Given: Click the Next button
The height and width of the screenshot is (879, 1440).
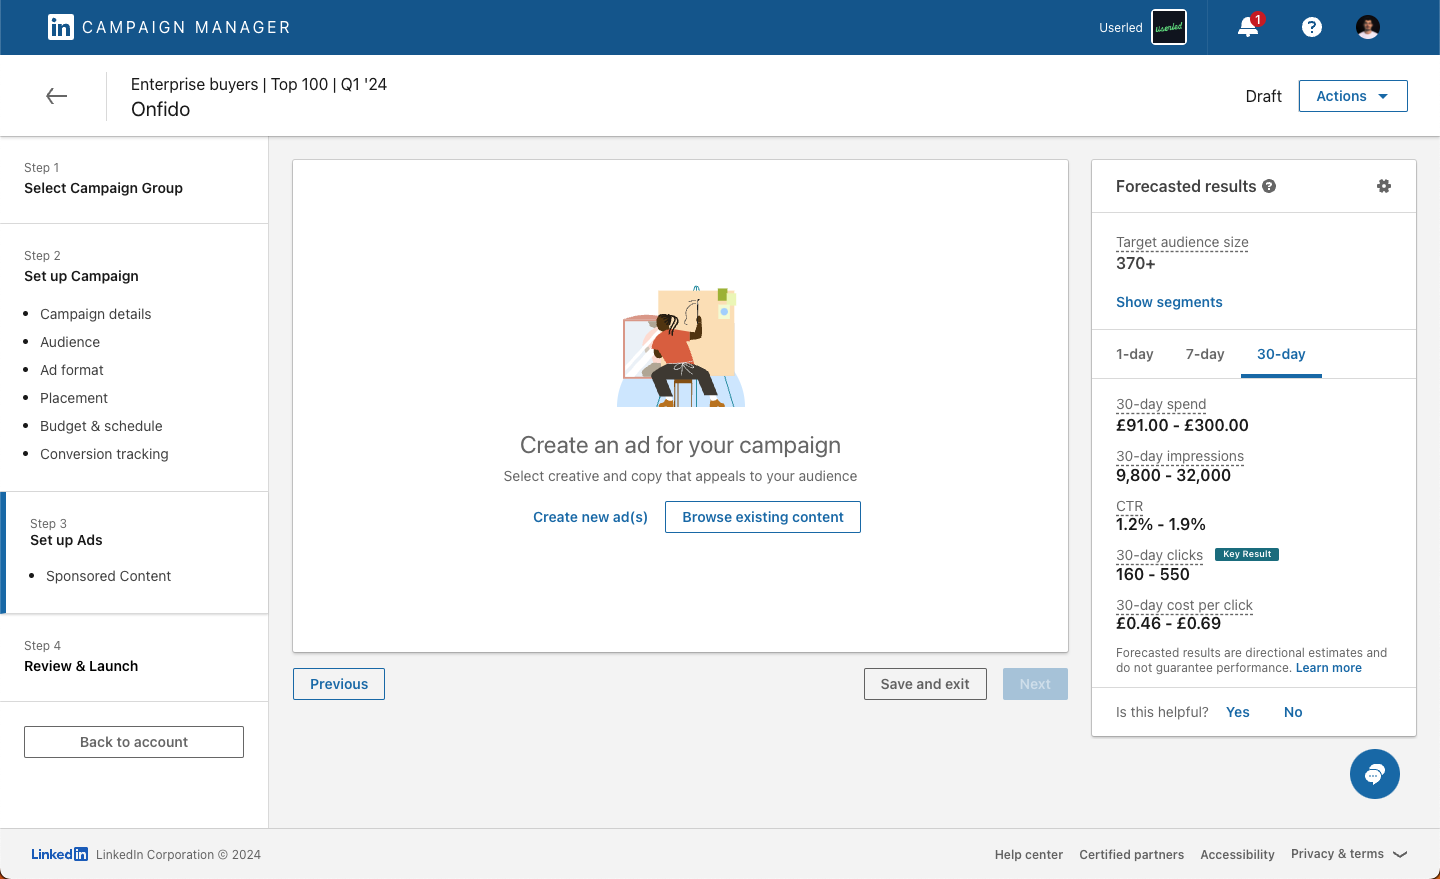Looking at the screenshot, I should [1035, 684].
